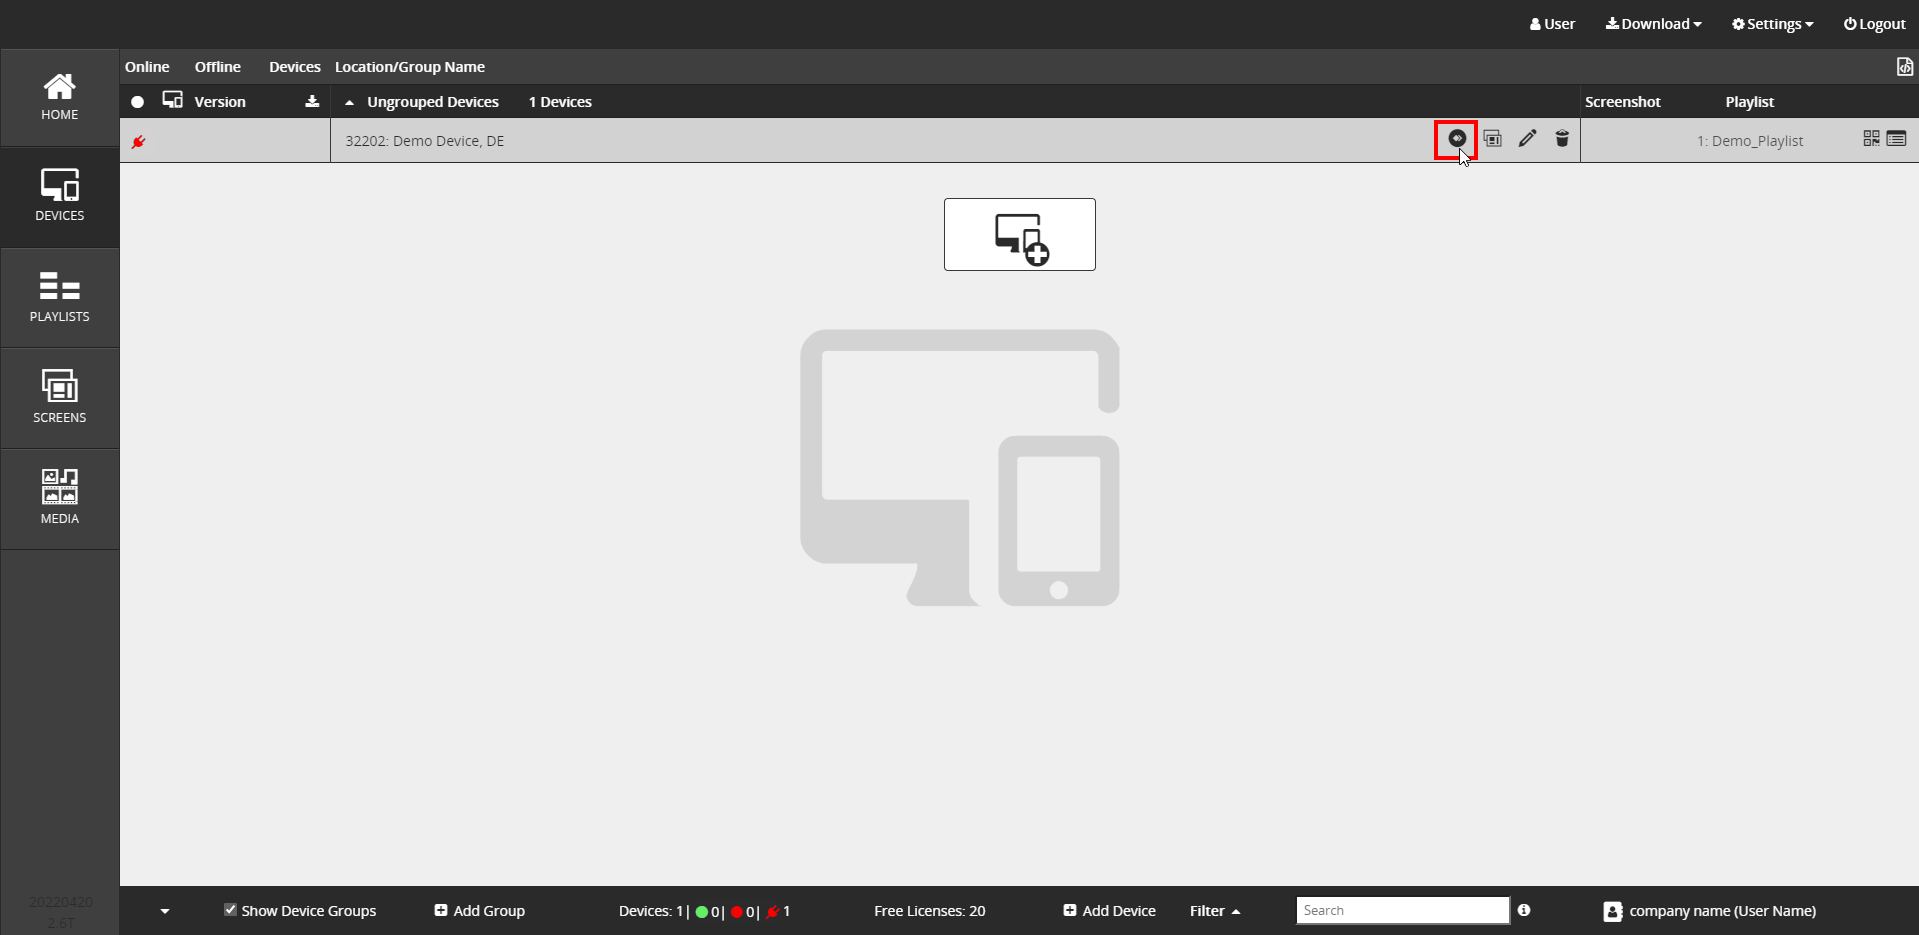Image resolution: width=1919 pixels, height=935 pixels.
Task: Open playlist list icon beside Demo_Playlist
Action: pos(1896,139)
